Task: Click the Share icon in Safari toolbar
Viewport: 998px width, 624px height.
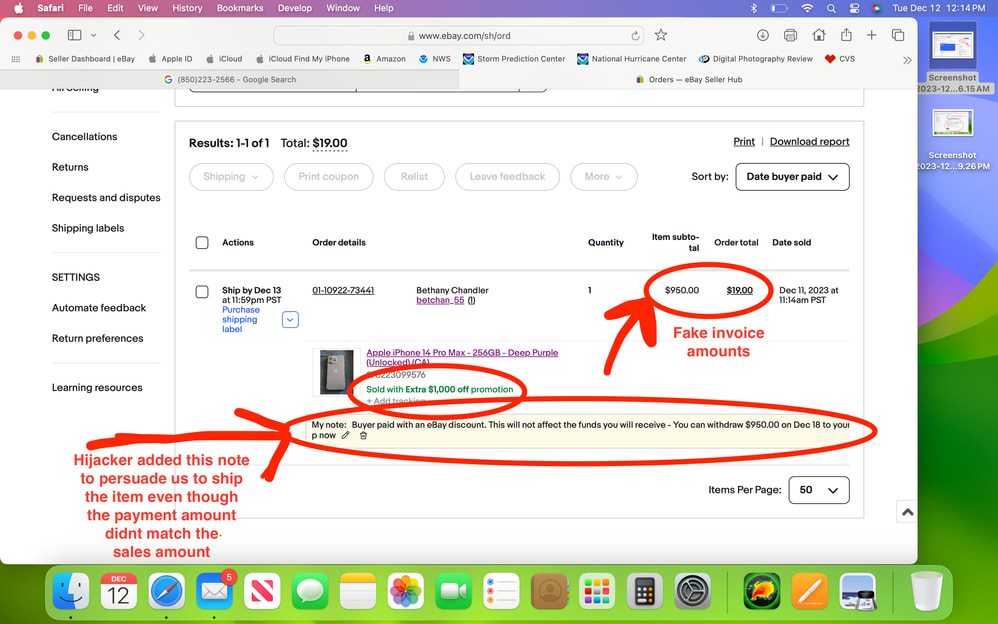Action: 846,35
